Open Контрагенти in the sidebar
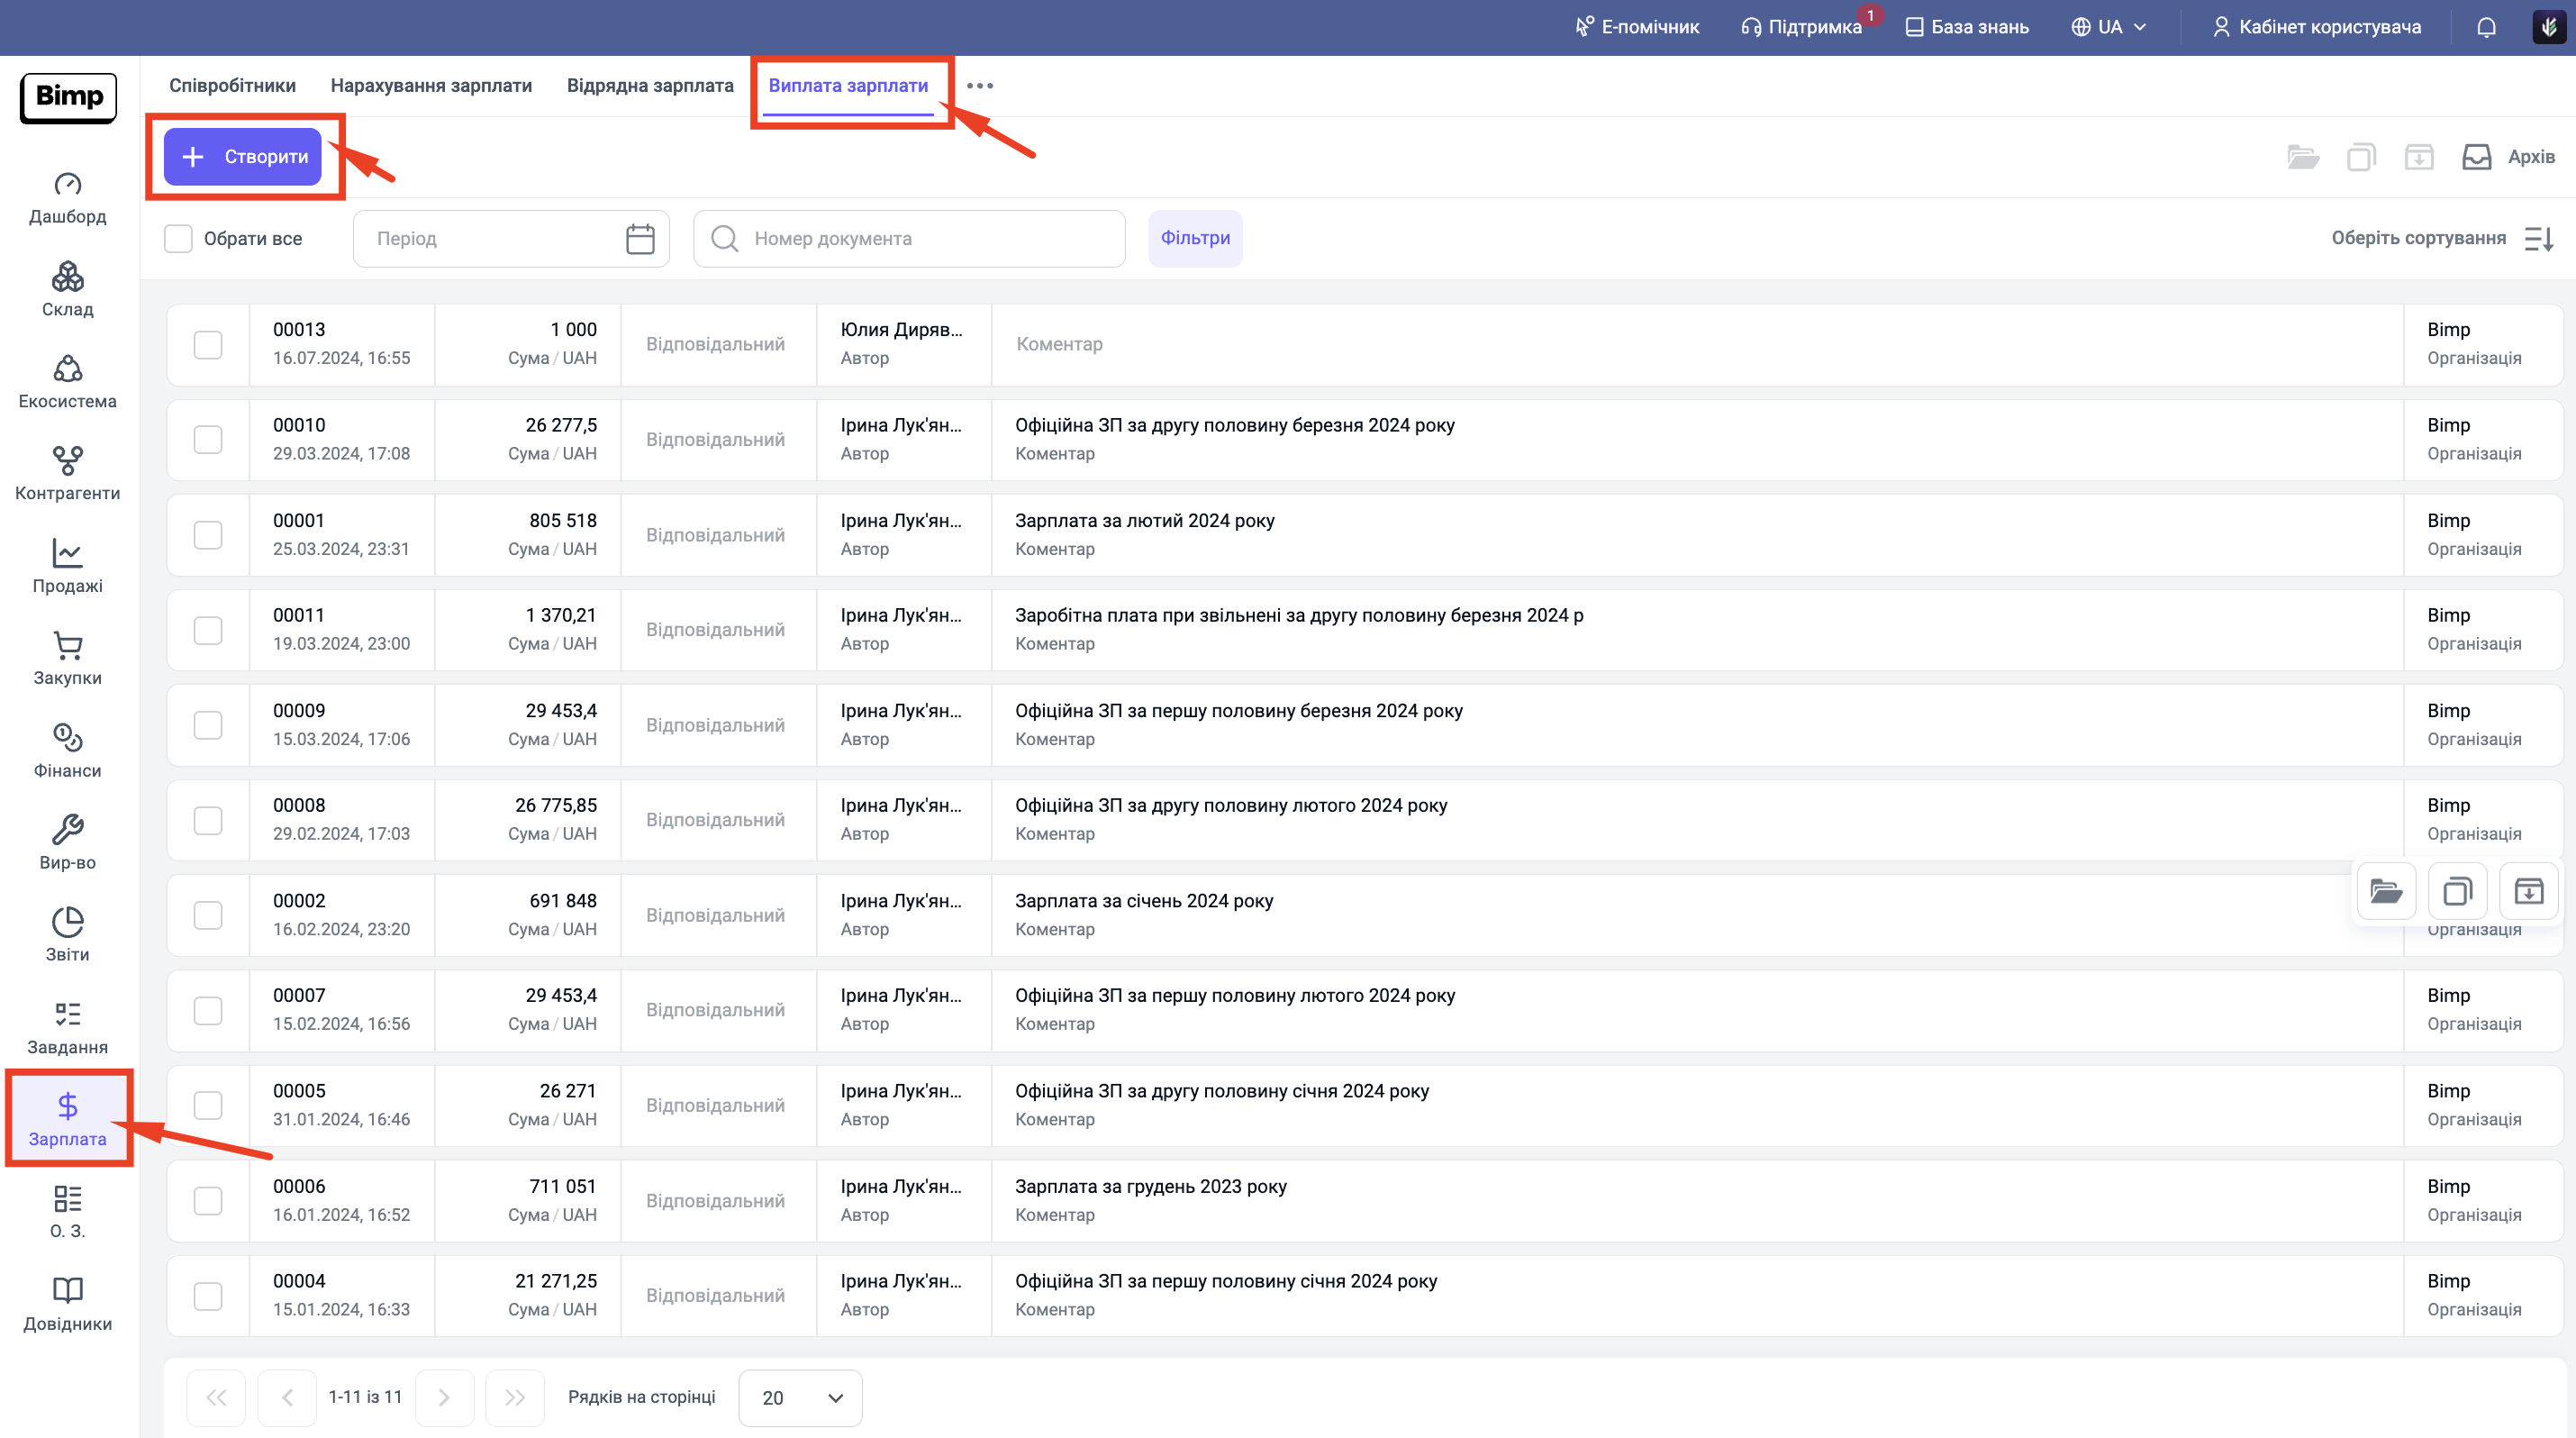The height and width of the screenshot is (1438, 2576). (67, 474)
